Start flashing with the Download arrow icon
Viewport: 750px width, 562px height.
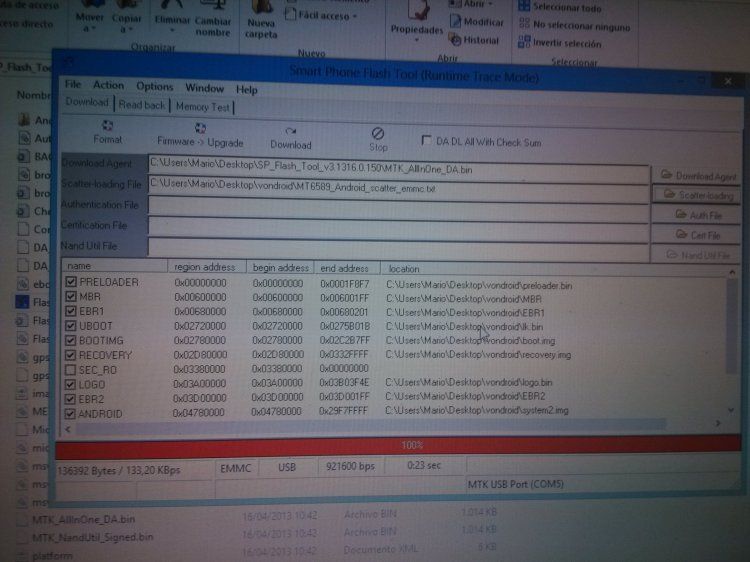point(290,131)
